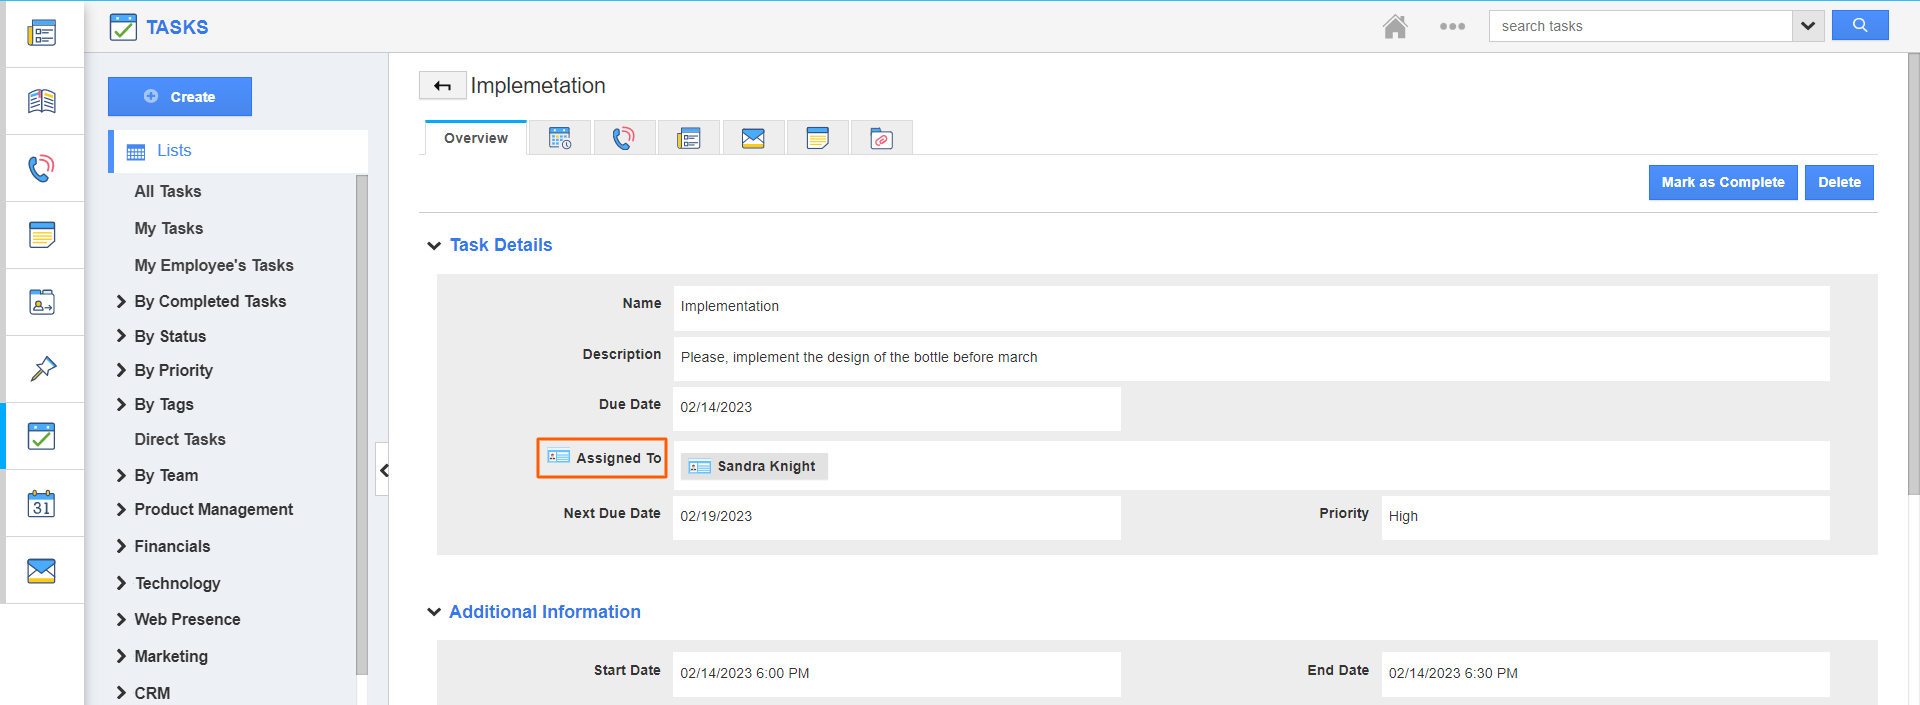1920x705 pixels.
Task: Collapse the Task Details section
Action: (434, 245)
